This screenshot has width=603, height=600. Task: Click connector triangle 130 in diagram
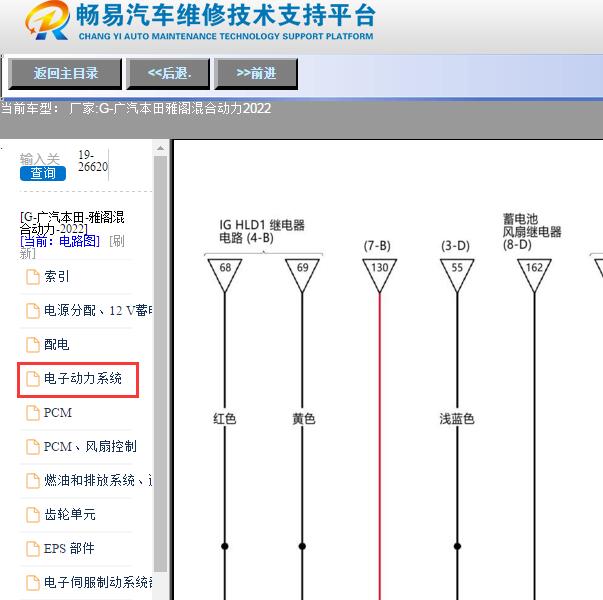pyautogui.click(x=380, y=275)
